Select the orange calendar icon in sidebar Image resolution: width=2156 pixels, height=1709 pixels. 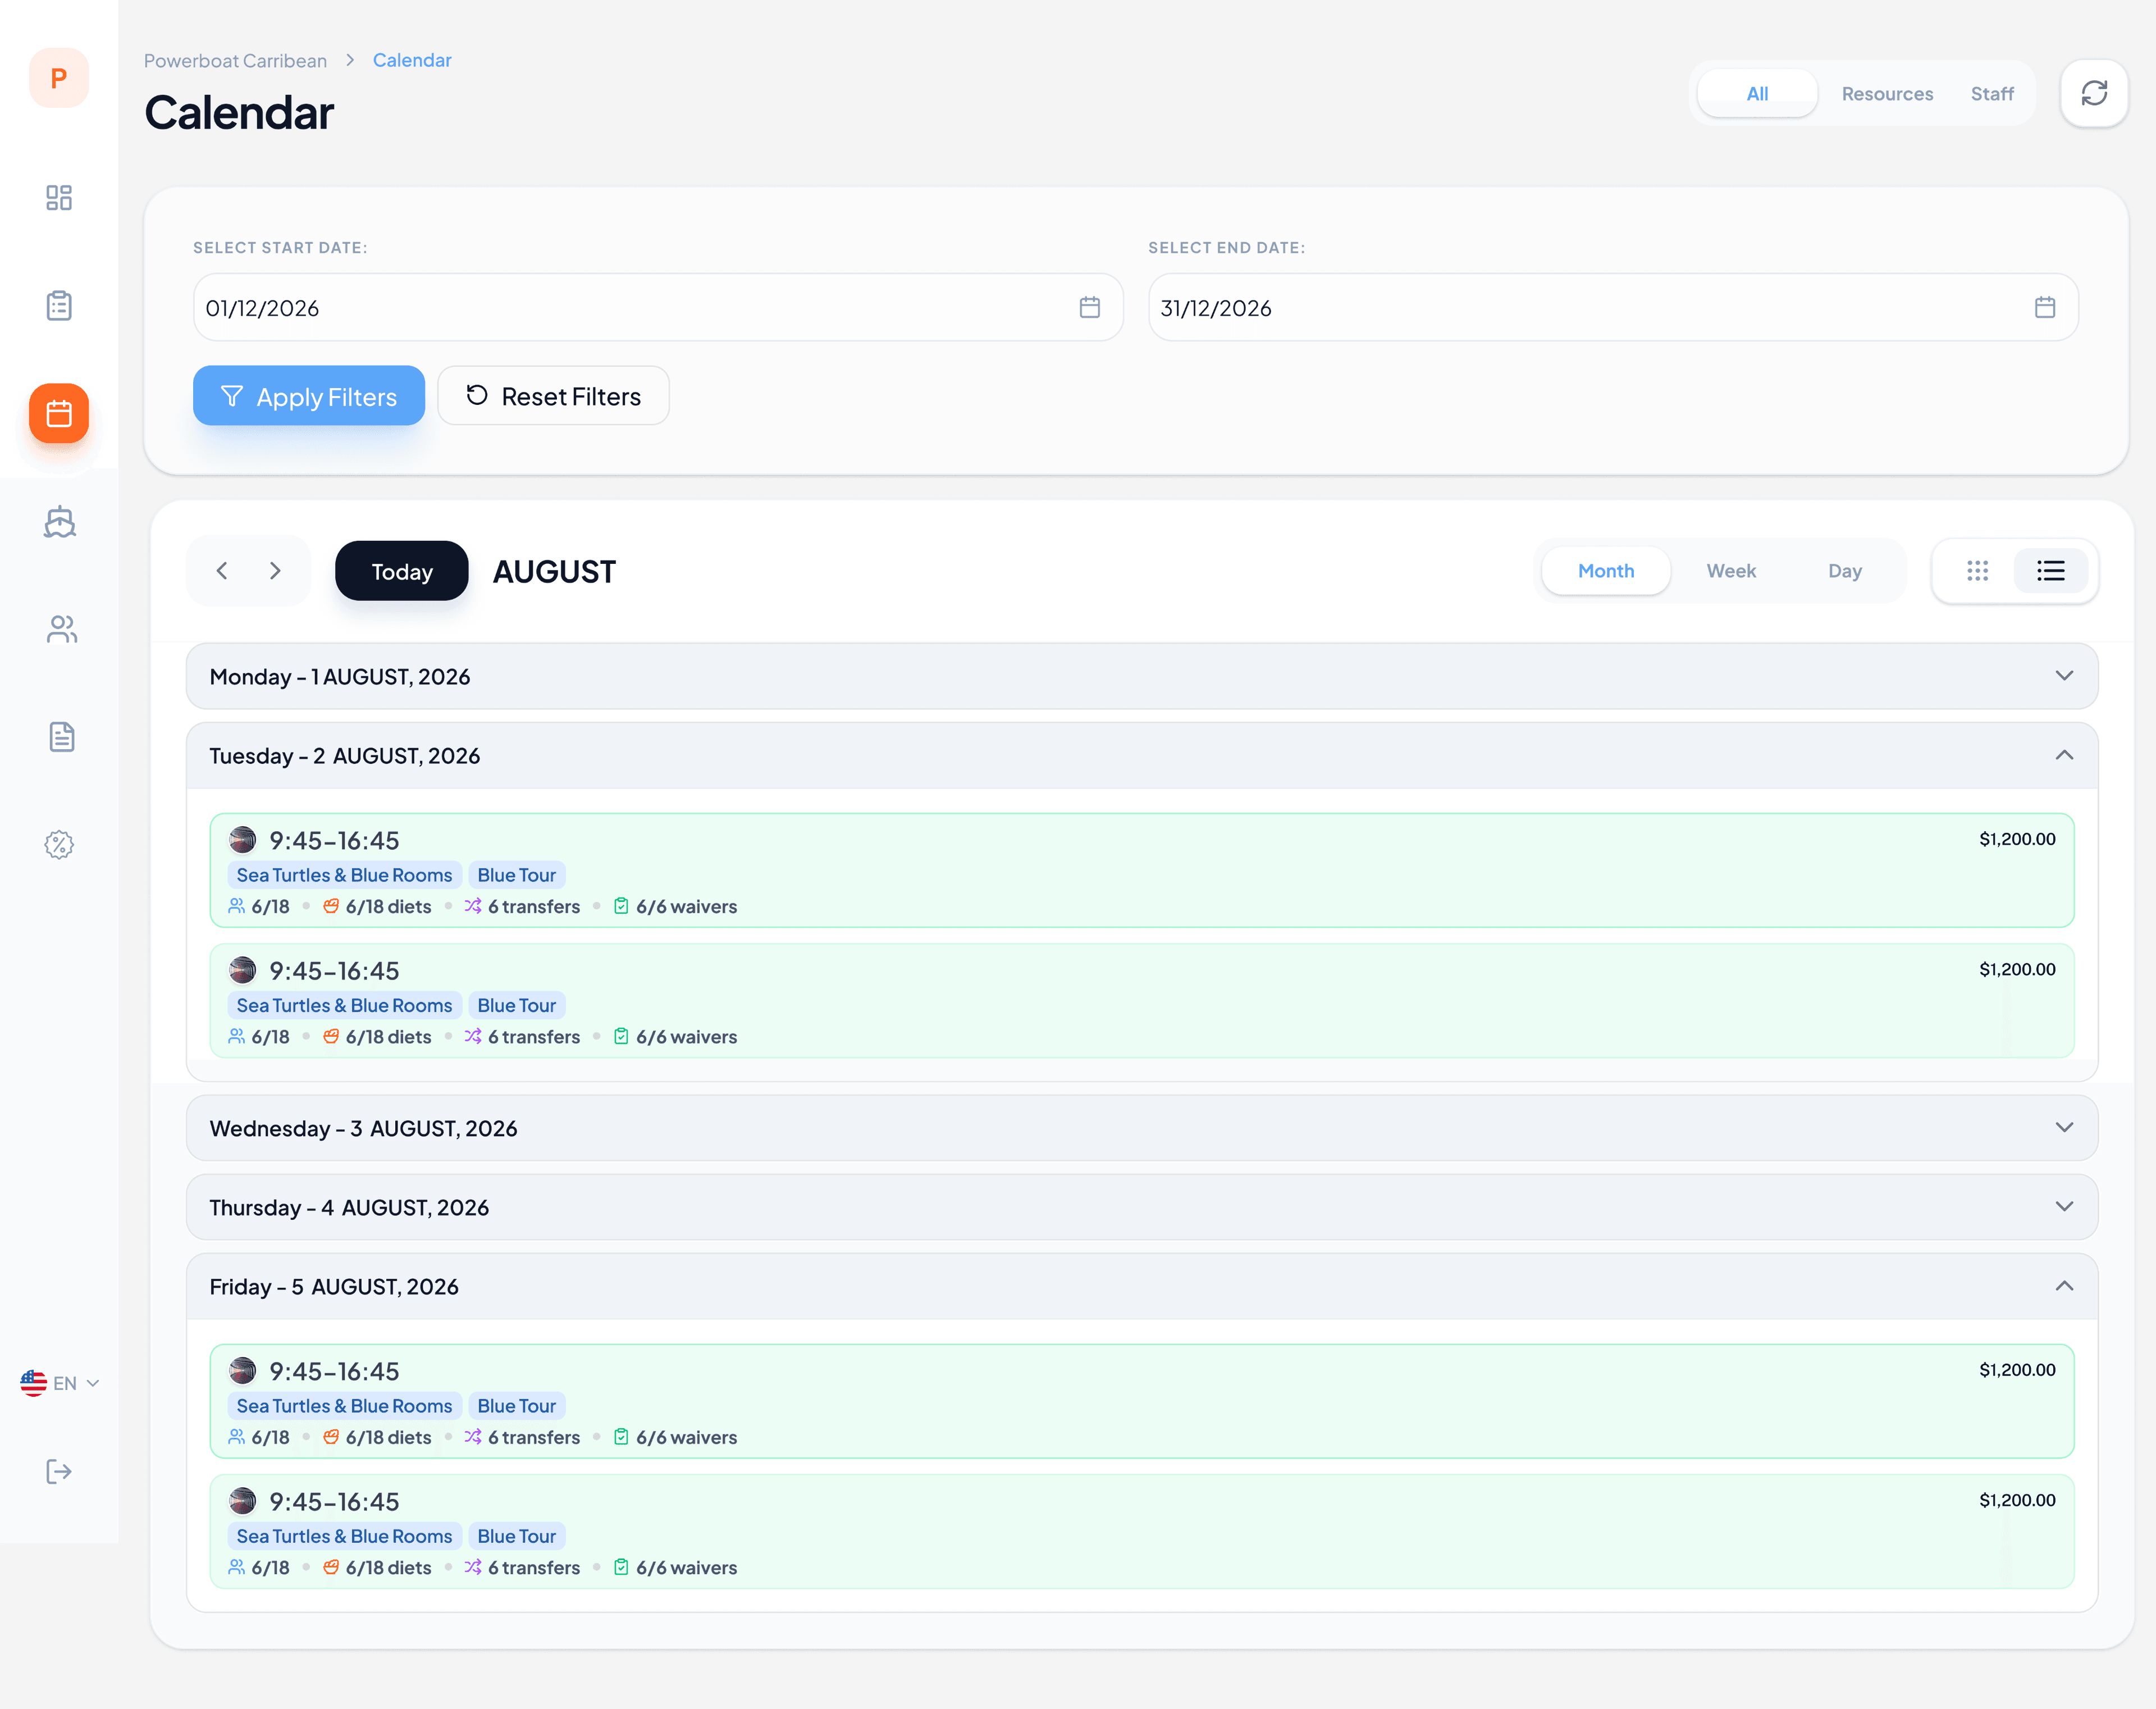coord(59,413)
